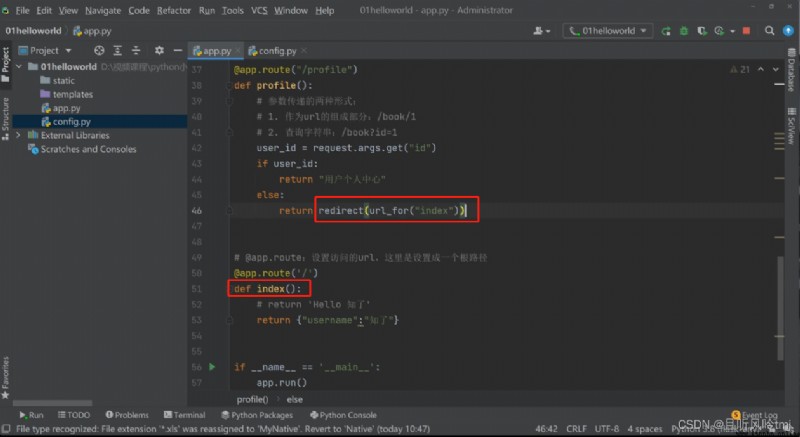Click the 4 spaces indent setting
Viewport: 800px width, 437px height.
(645, 429)
